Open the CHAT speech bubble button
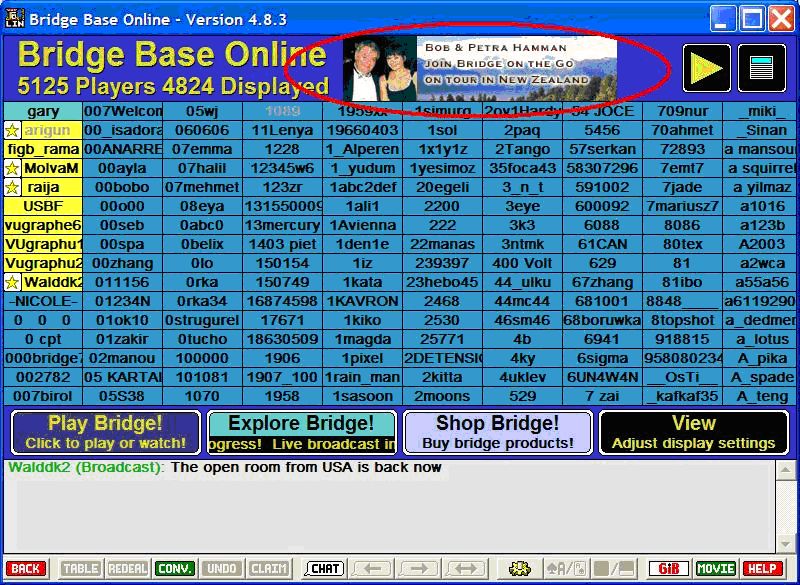This screenshot has height=585, width=800. coord(324,568)
